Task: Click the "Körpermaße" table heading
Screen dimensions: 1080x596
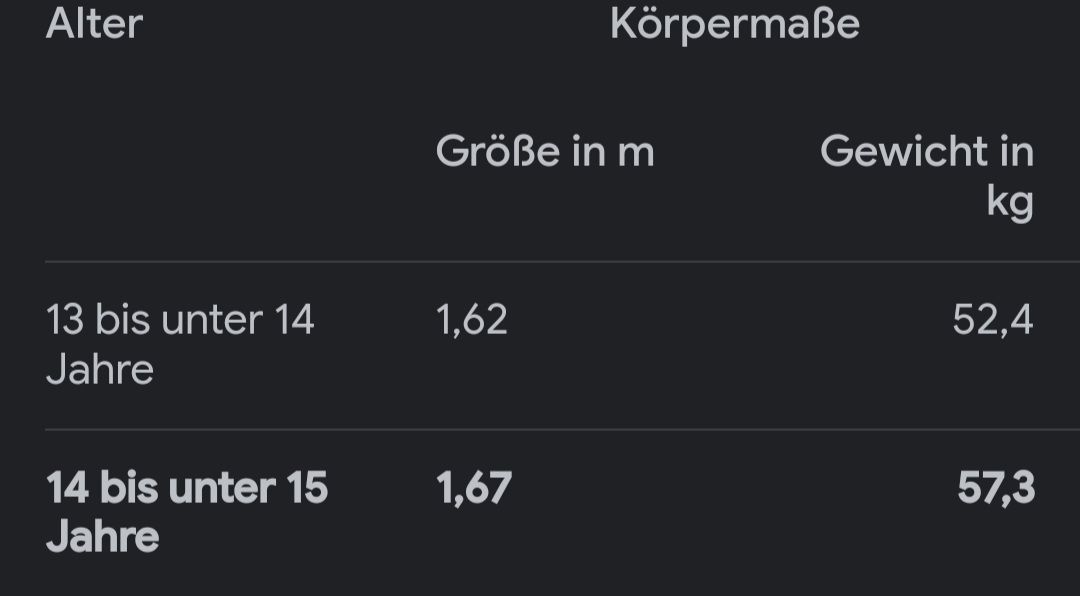Action: point(734,24)
